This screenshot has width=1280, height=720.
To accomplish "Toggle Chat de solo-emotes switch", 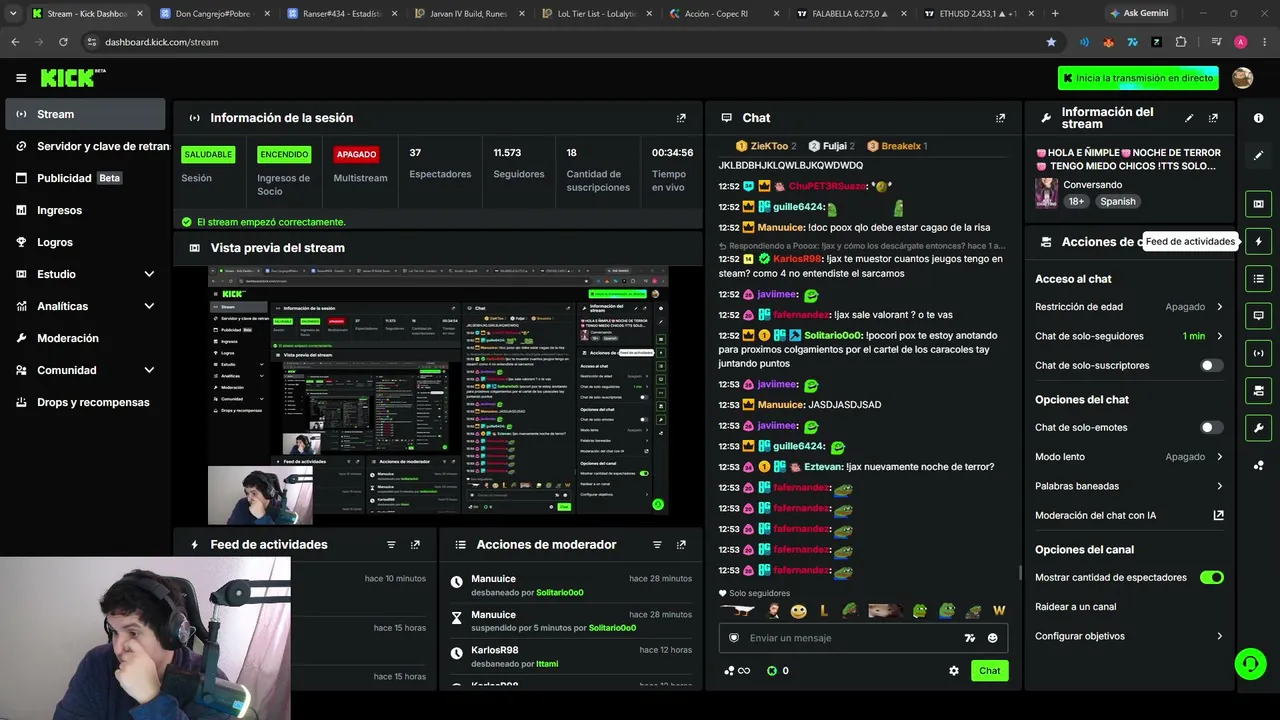I will pos(1211,428).
